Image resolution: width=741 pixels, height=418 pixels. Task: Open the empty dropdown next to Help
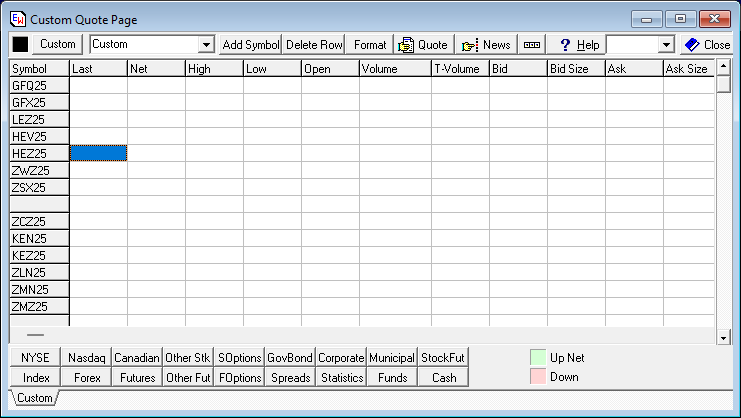[x=666, y=45]
